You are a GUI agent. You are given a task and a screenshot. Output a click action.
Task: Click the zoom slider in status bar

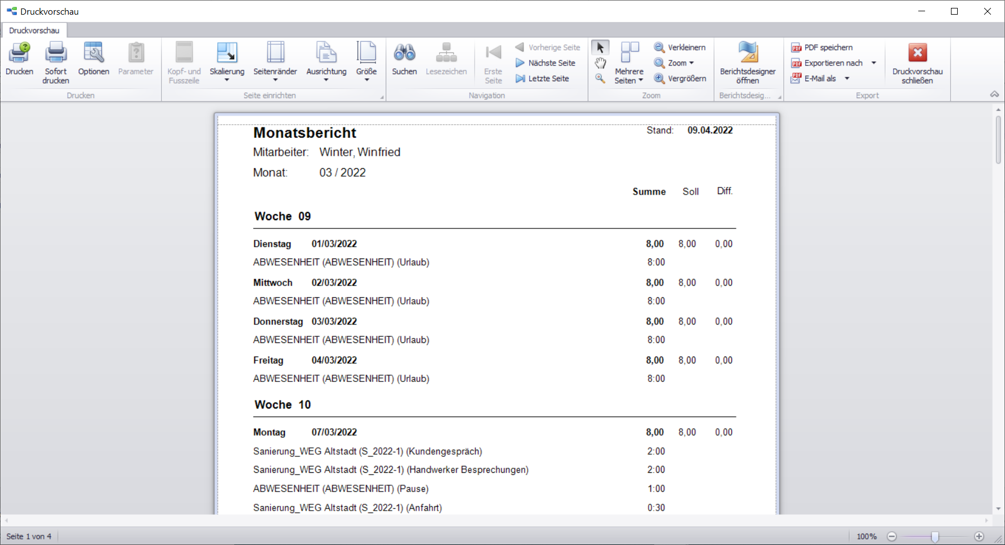pyautogui.click(x=935, y=537)
